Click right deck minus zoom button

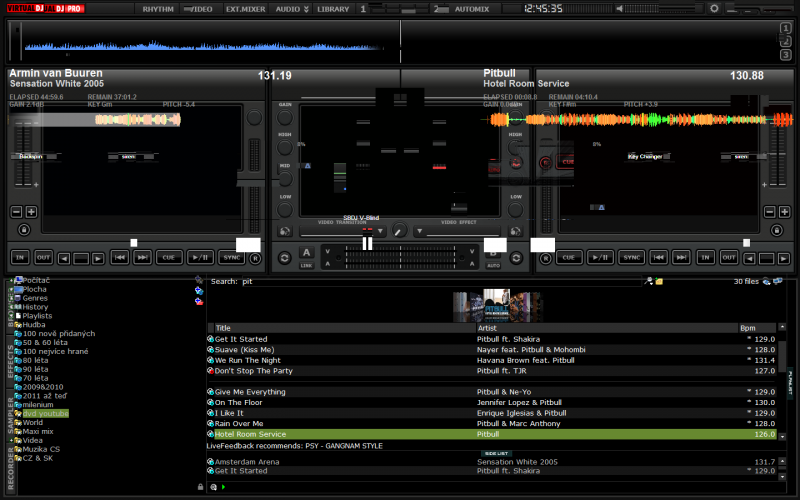(769, 212)
